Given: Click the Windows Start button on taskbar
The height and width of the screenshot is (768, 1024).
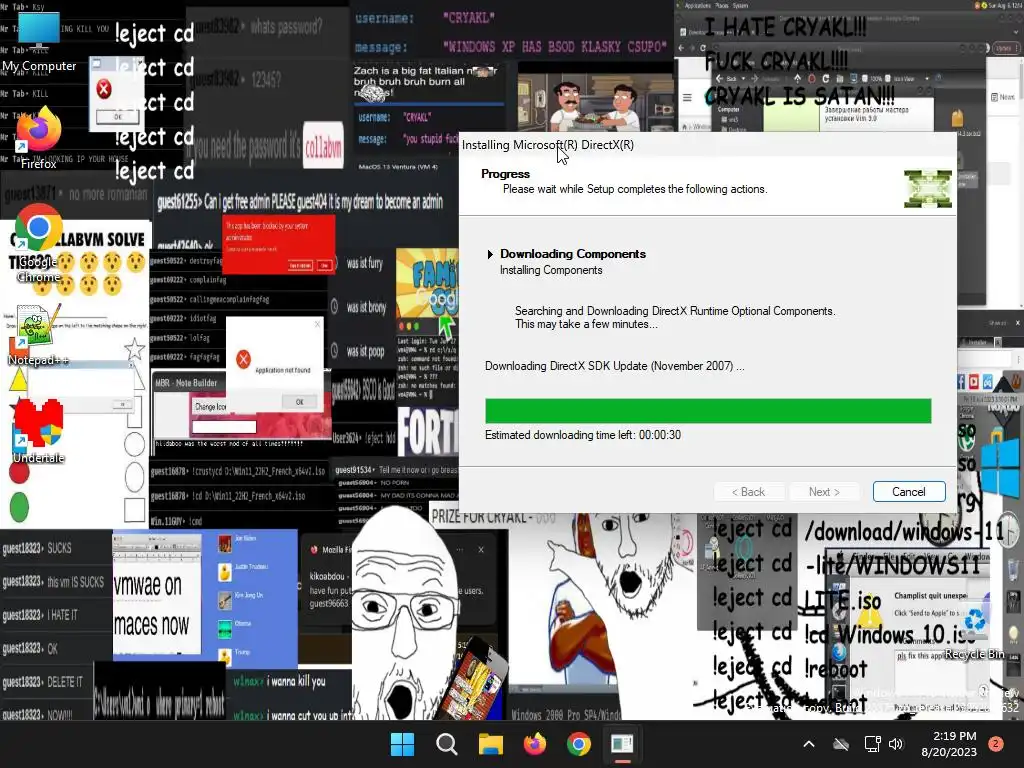Looking at the screenshot, I should [402, 744].
